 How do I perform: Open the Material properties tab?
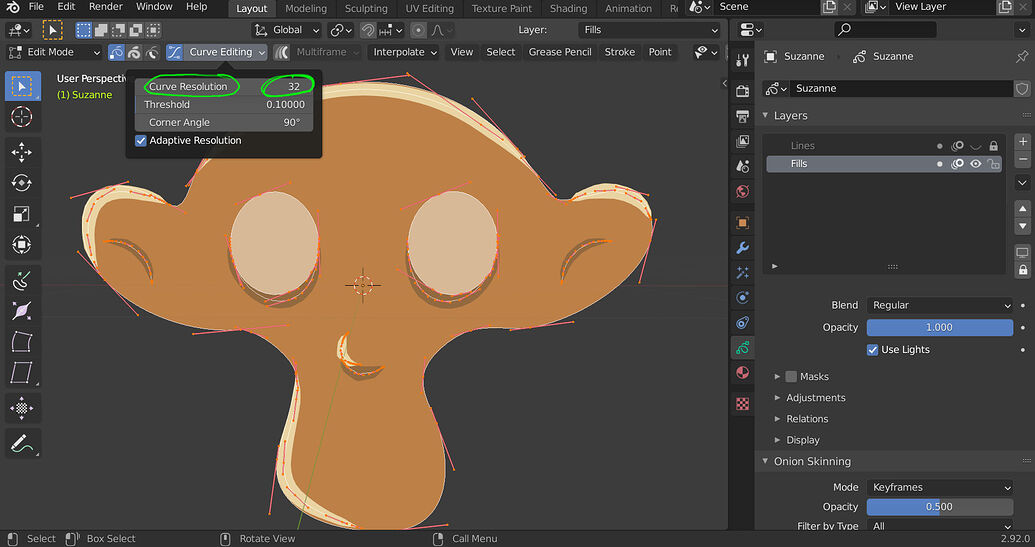click(743, 373)
